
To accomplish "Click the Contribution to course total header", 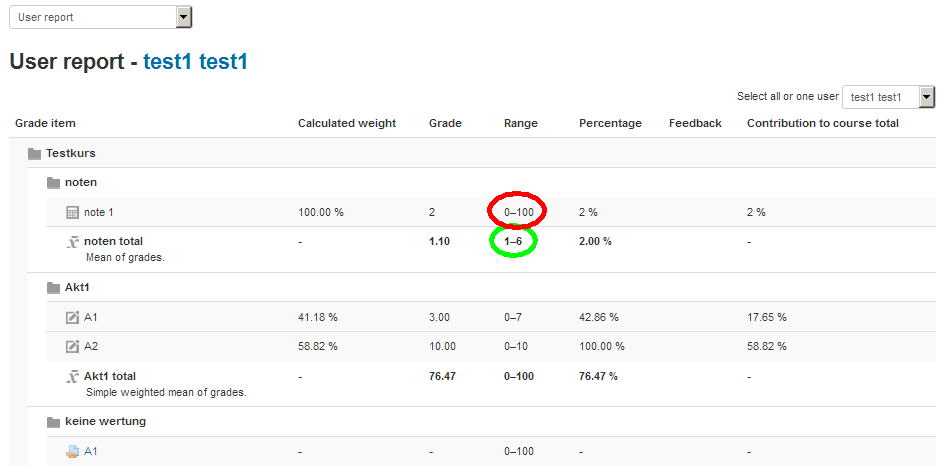I will point(823,123).
